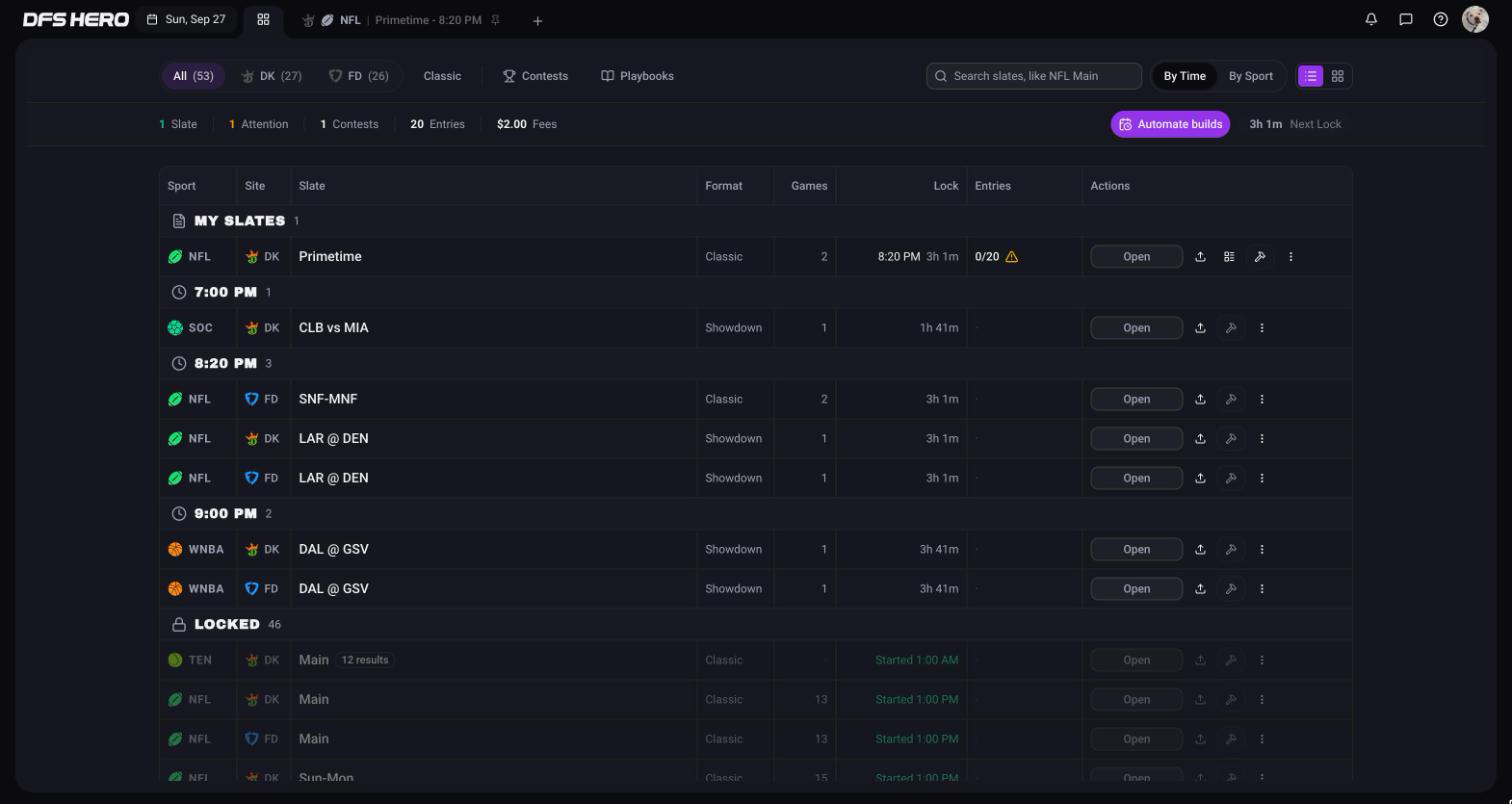Click the Lock column header
Screen dimensions: 1512x804
pos(945,186)
